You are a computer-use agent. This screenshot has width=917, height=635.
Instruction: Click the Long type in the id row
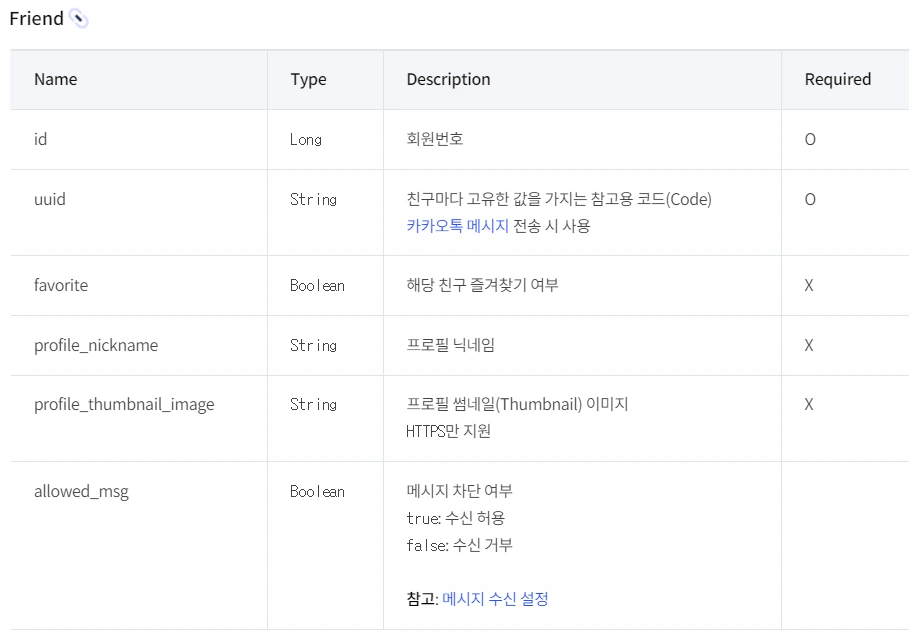pyautogui.click(x=306, y=140)
